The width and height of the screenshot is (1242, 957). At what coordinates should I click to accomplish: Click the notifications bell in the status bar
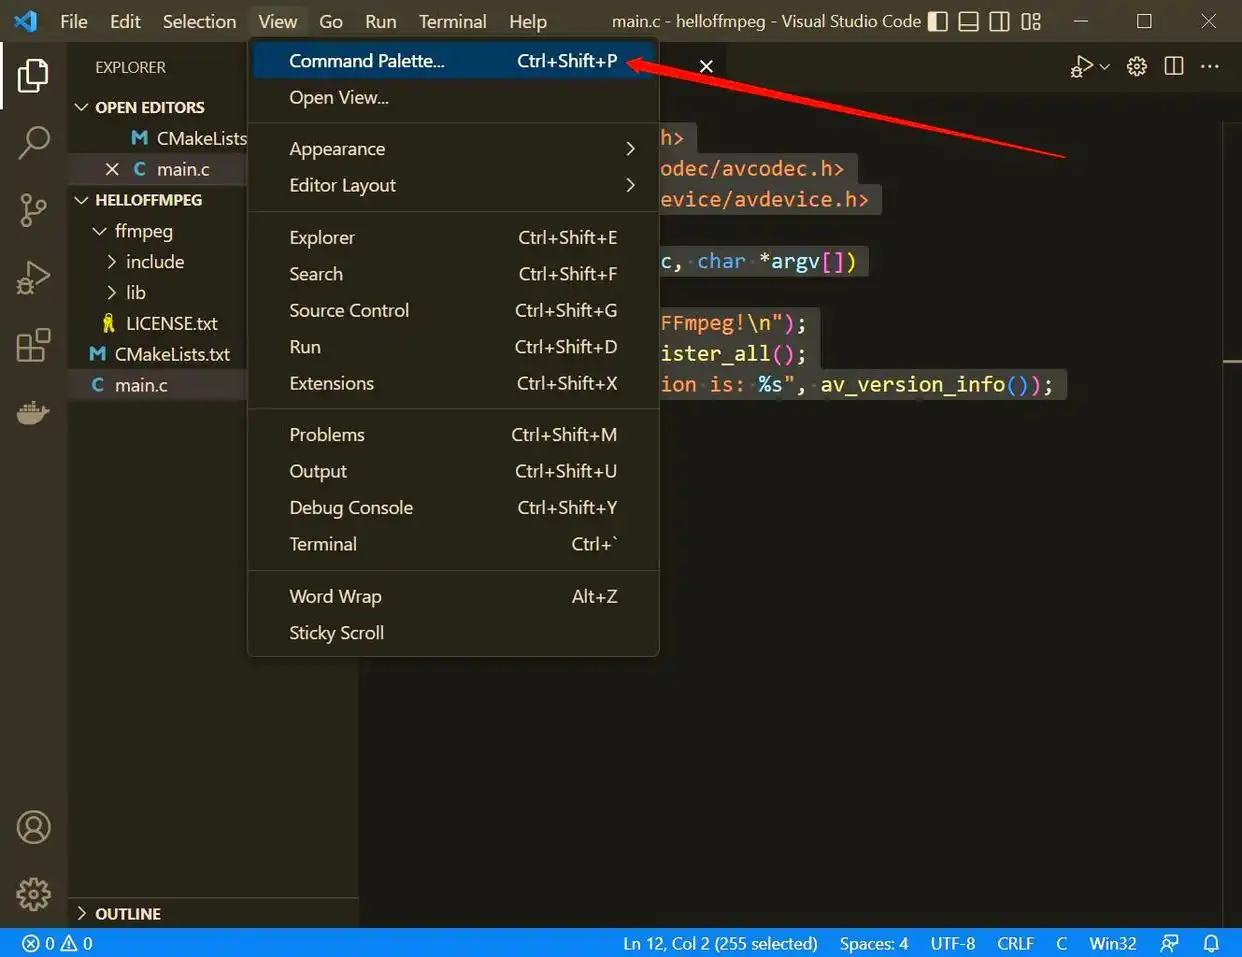point(1212,943)
